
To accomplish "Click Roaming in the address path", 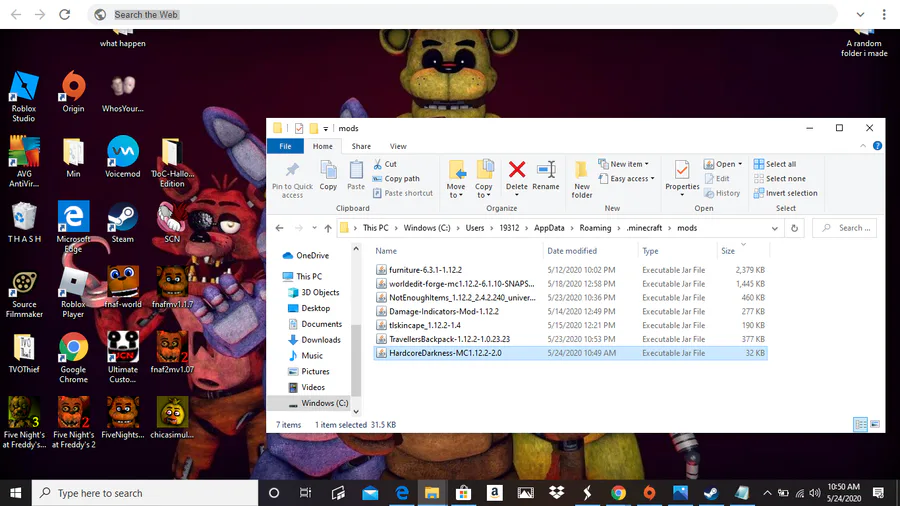I will (595, 228).
